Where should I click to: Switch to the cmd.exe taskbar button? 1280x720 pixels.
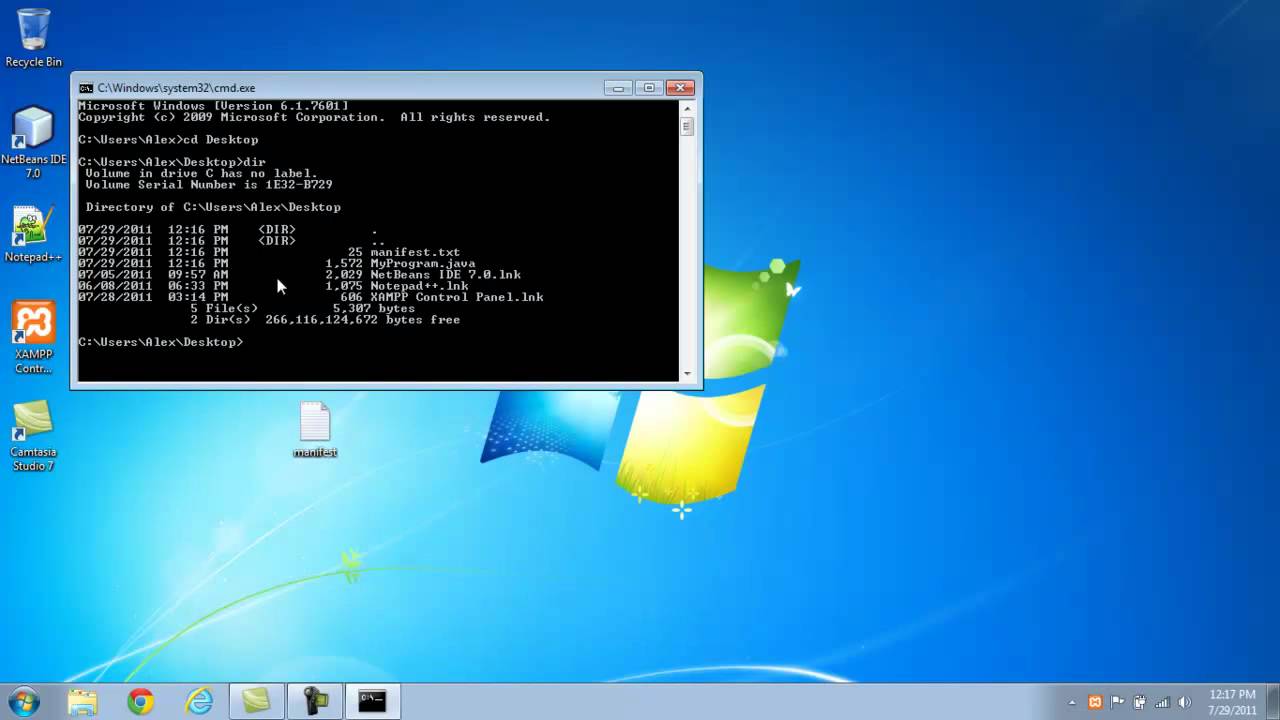coord(373,702)
